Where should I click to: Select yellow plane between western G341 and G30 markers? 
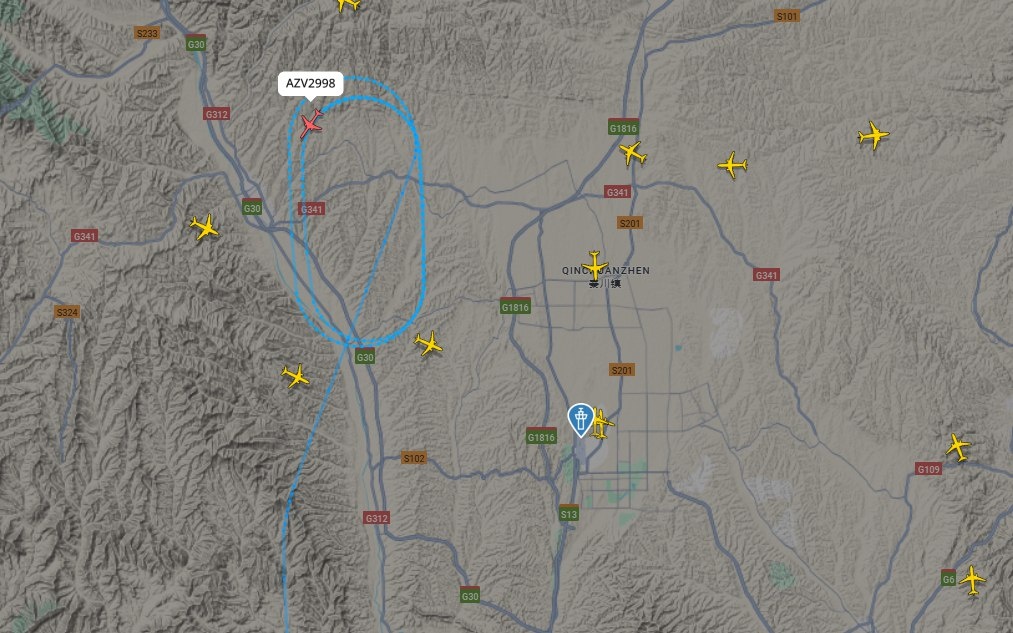pos(205,227)
